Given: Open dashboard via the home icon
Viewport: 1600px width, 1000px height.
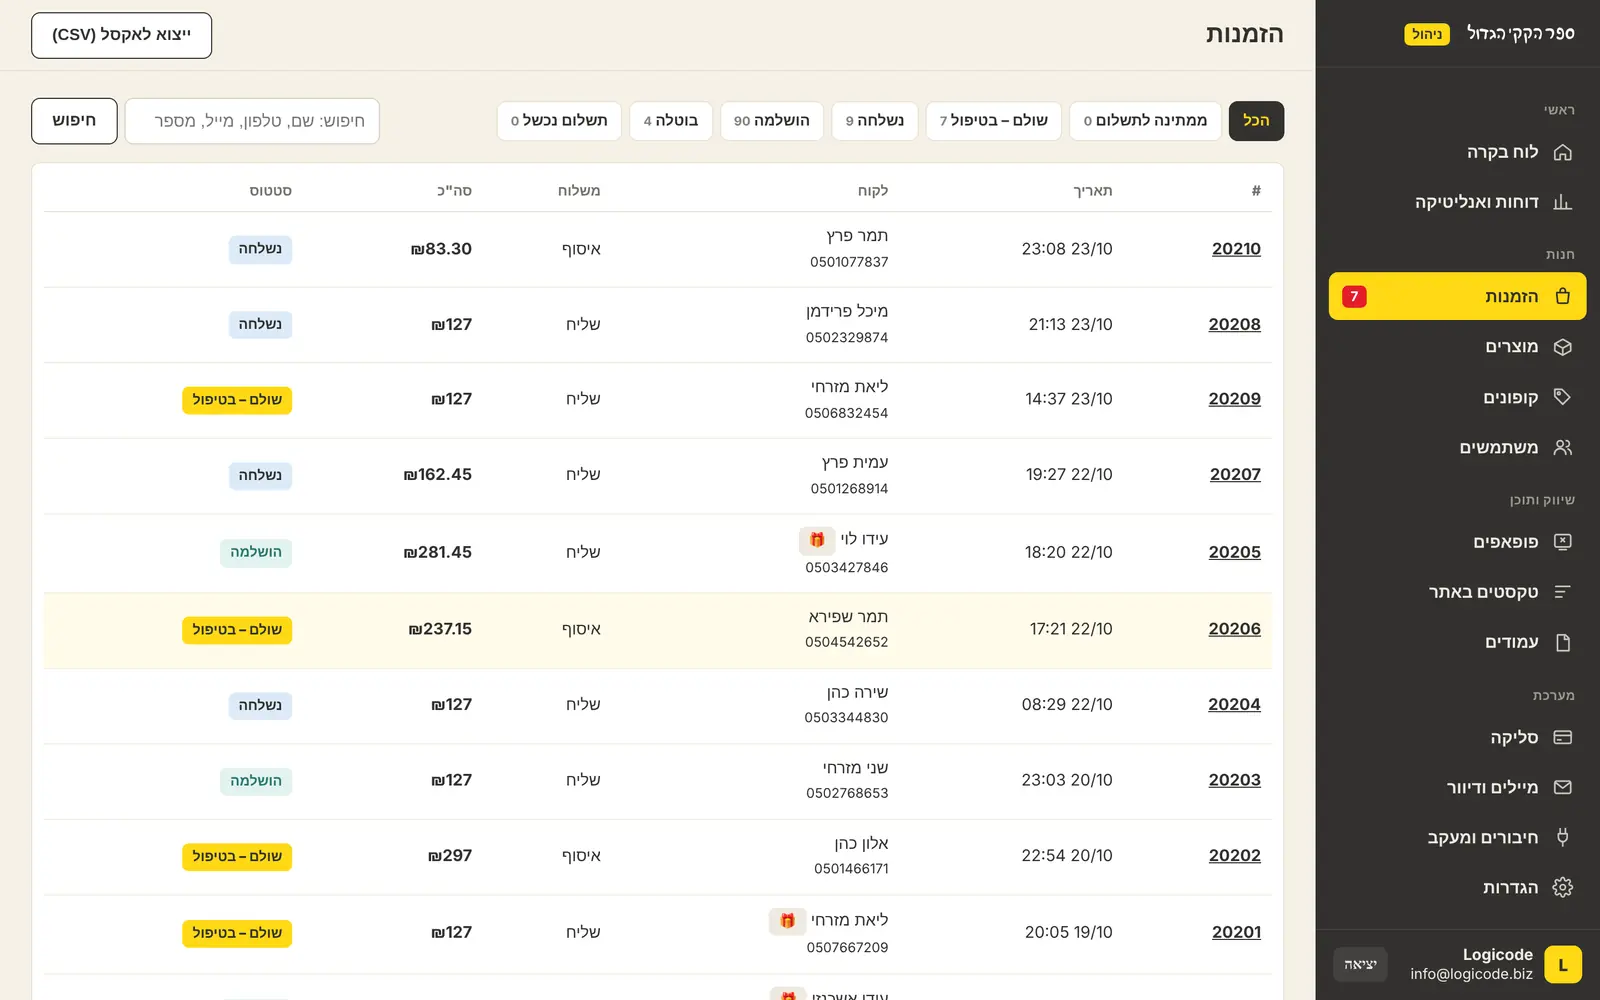Looking at the screenshot, I should click(x=1563, y=152).
